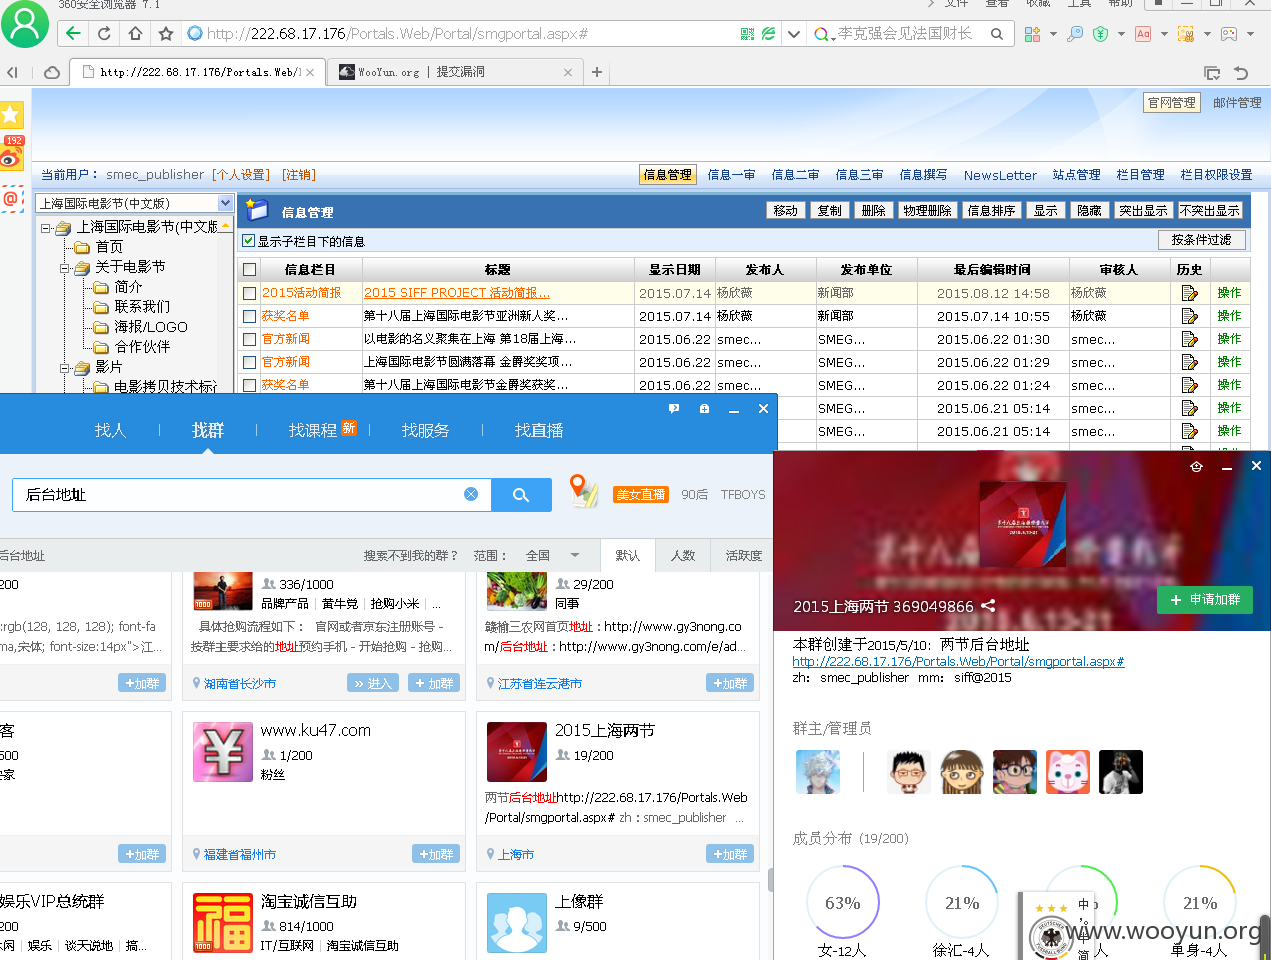Screen dimensions: 1271x960
Task: Check the 官方新闻 第18届 row checkbox
Action: (x=250, y=339)
